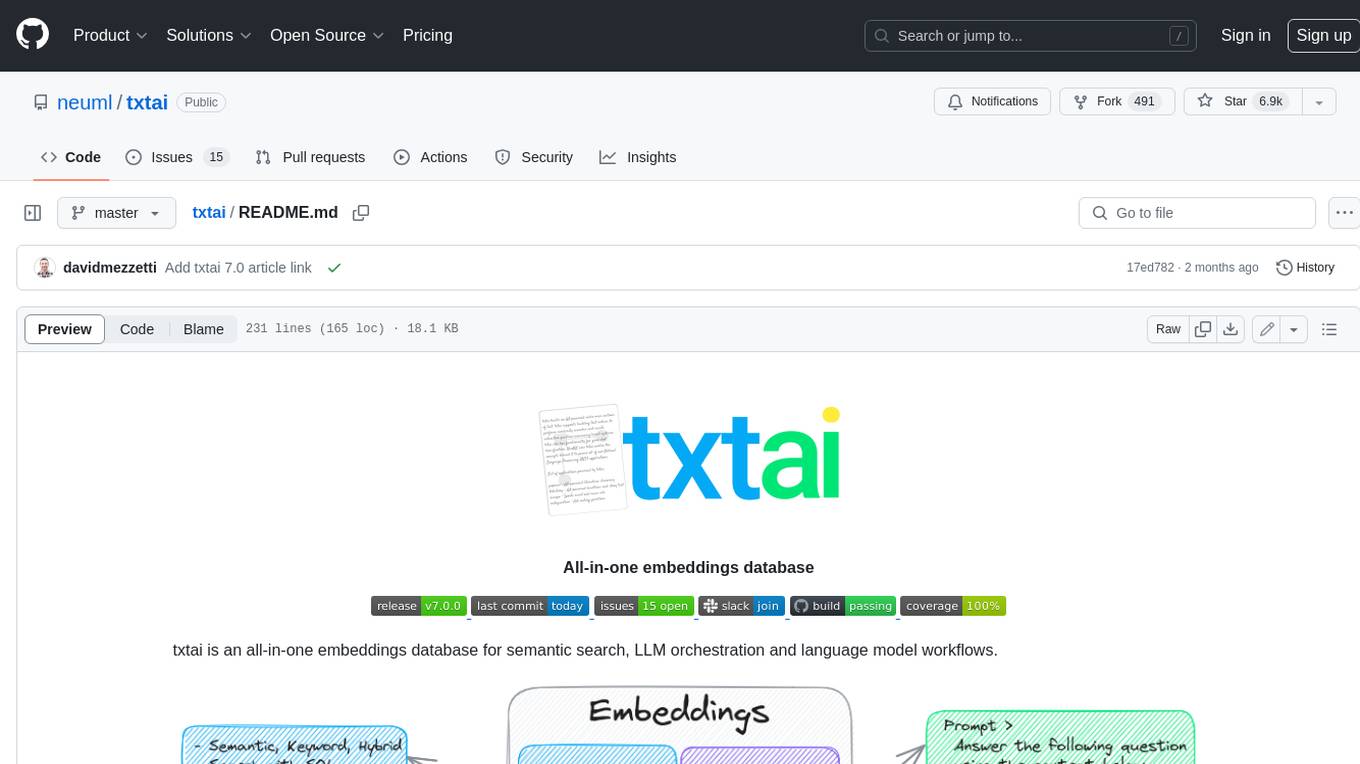The image size is (1360, 764).
Task: Select the Preview view
Action: pyautogui.click(x=65, y=329)
